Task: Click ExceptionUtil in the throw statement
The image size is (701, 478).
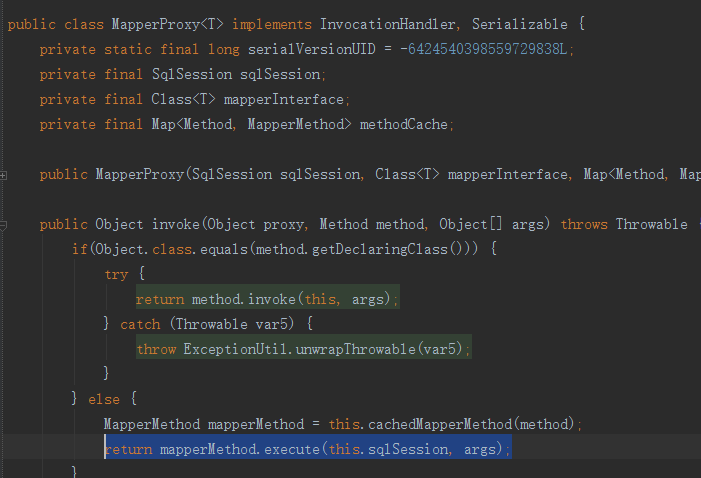Action: [235, 349]
